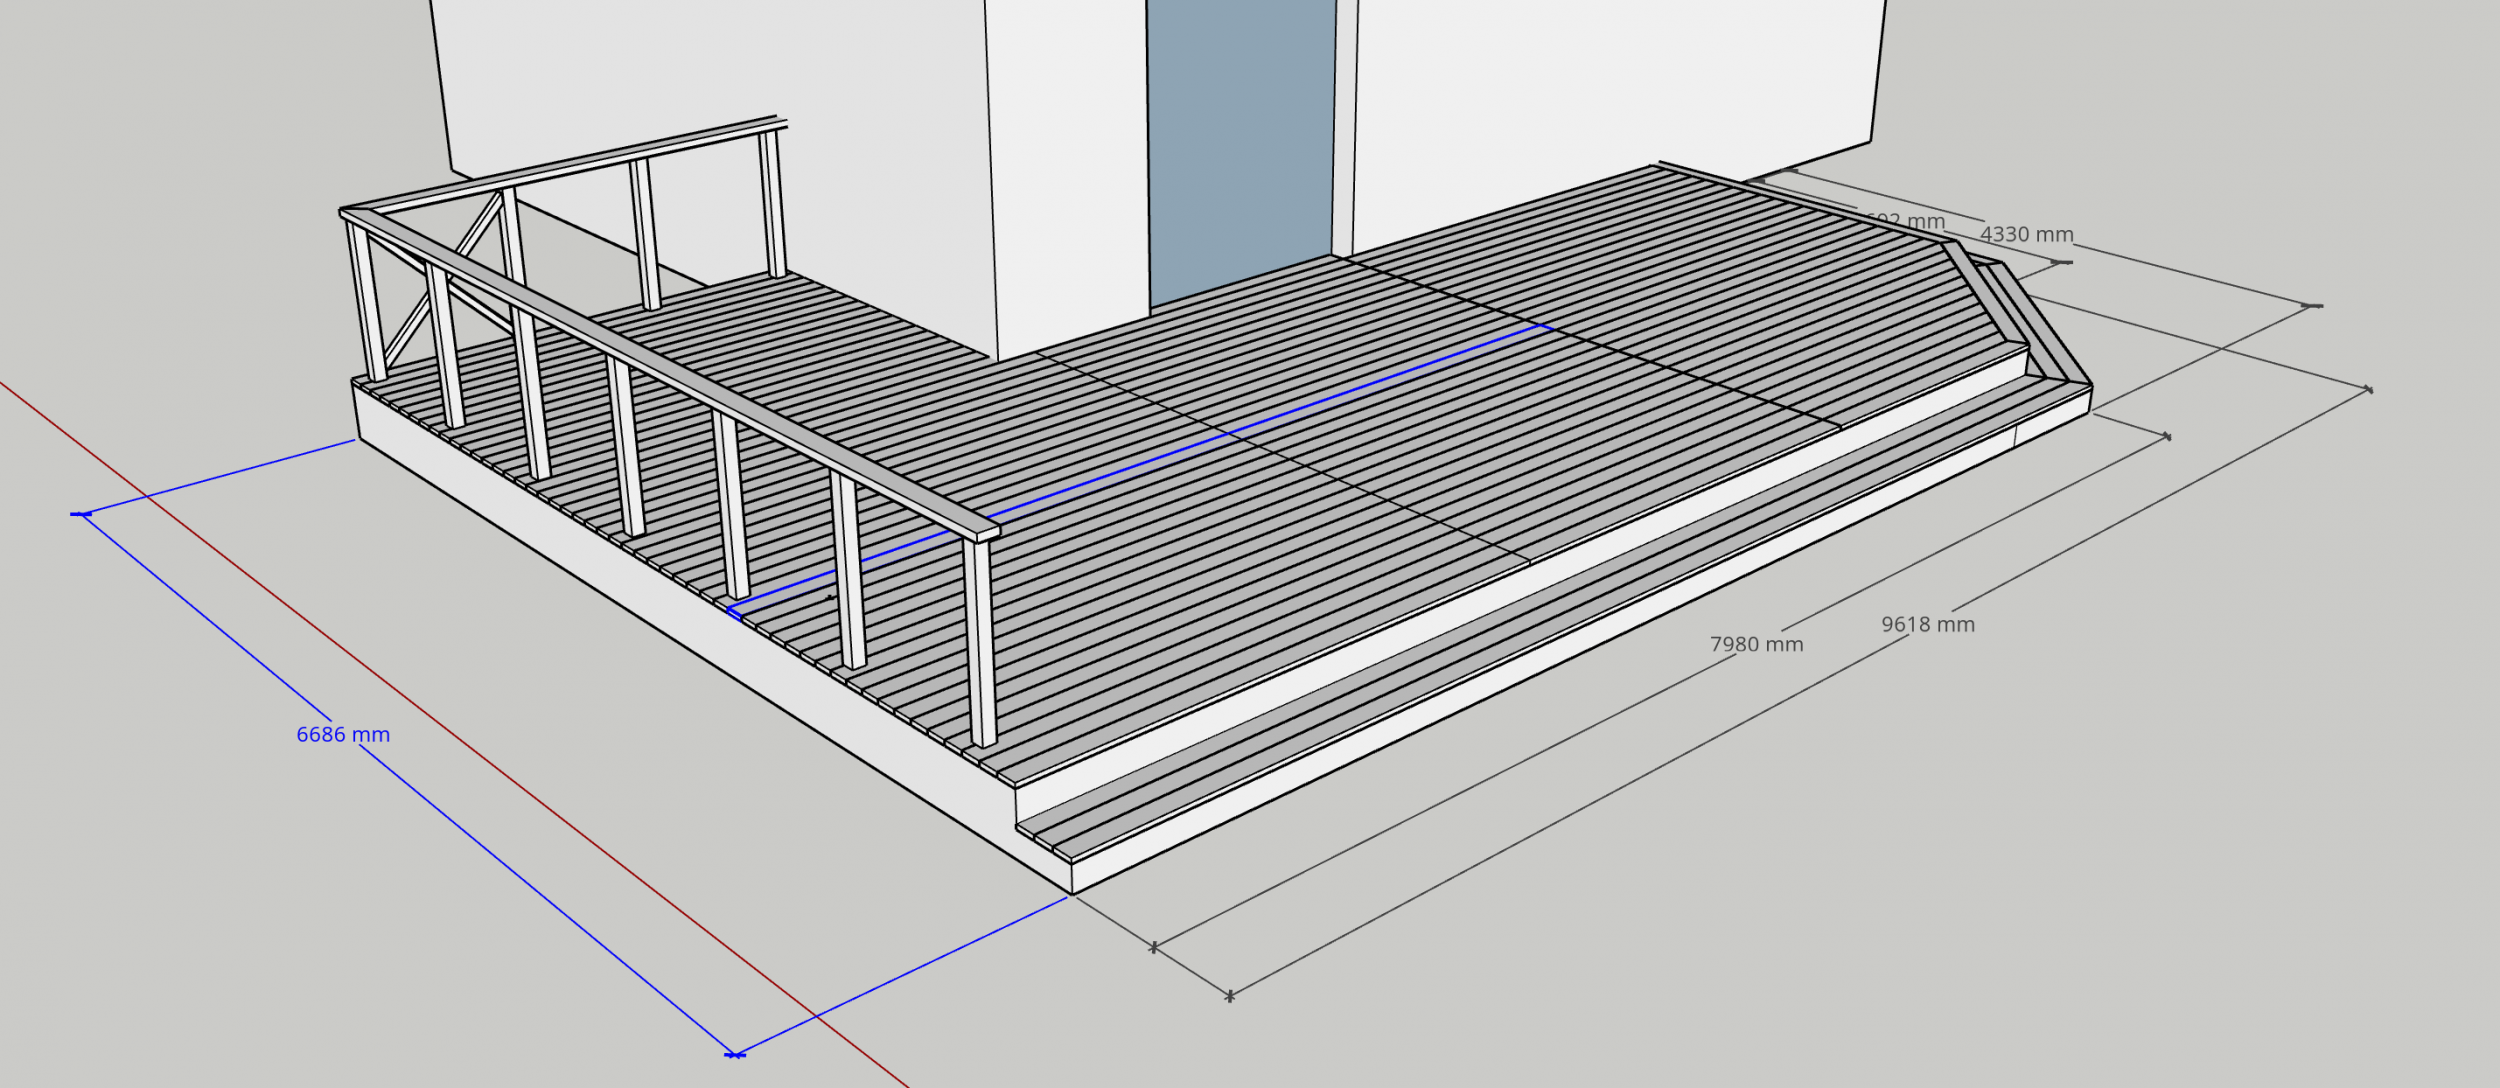Select the 9618 mm dimension text
Screen dimensions: 2500x1088
tap(1927, 625)
